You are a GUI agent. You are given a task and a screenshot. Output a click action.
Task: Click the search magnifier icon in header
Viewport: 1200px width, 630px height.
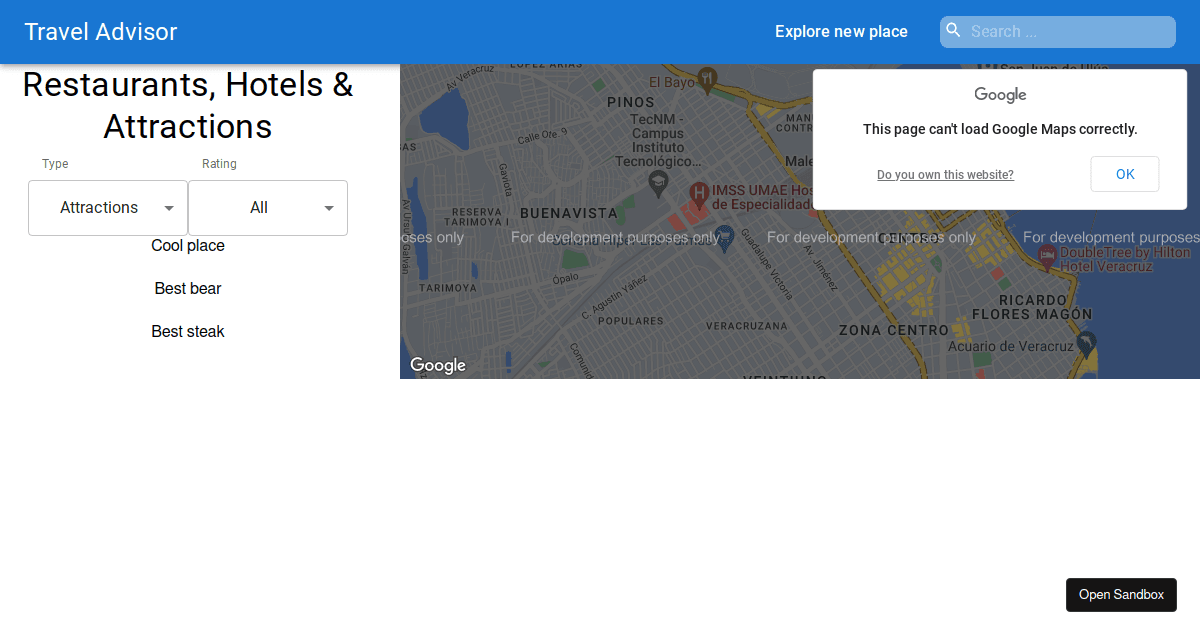pos(953,31)
